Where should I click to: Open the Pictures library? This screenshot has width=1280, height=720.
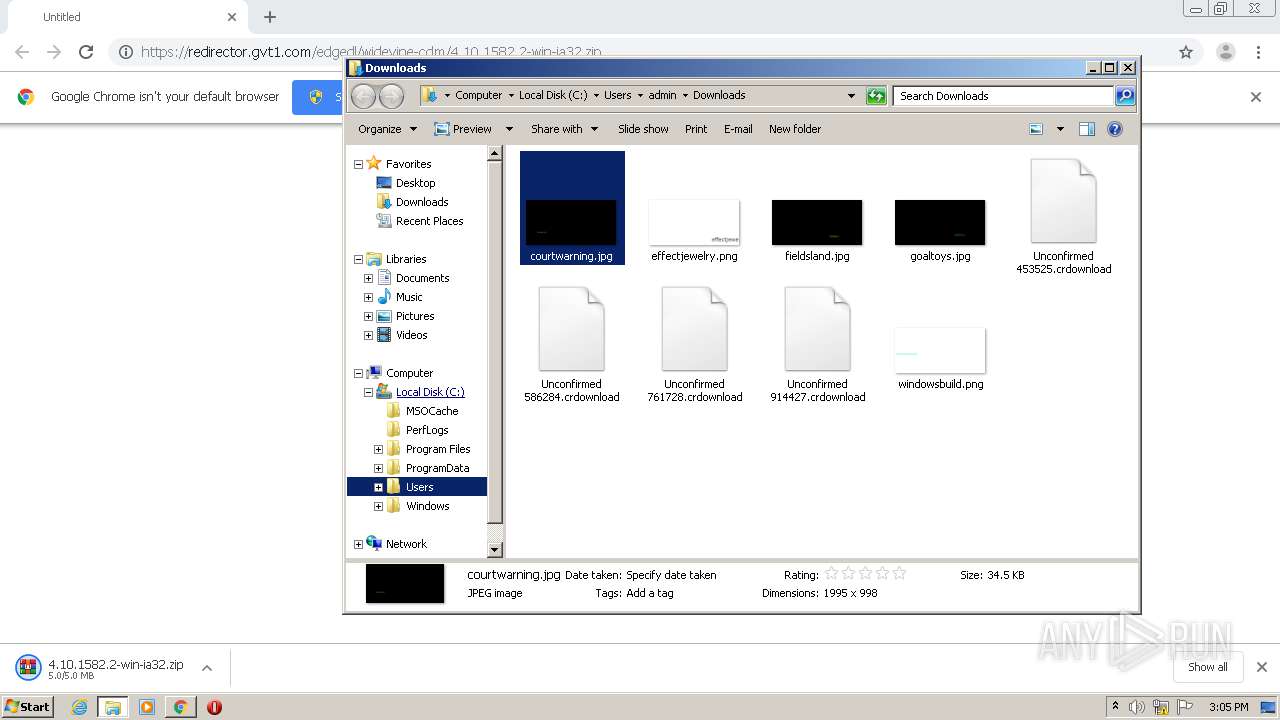point(414,316)
